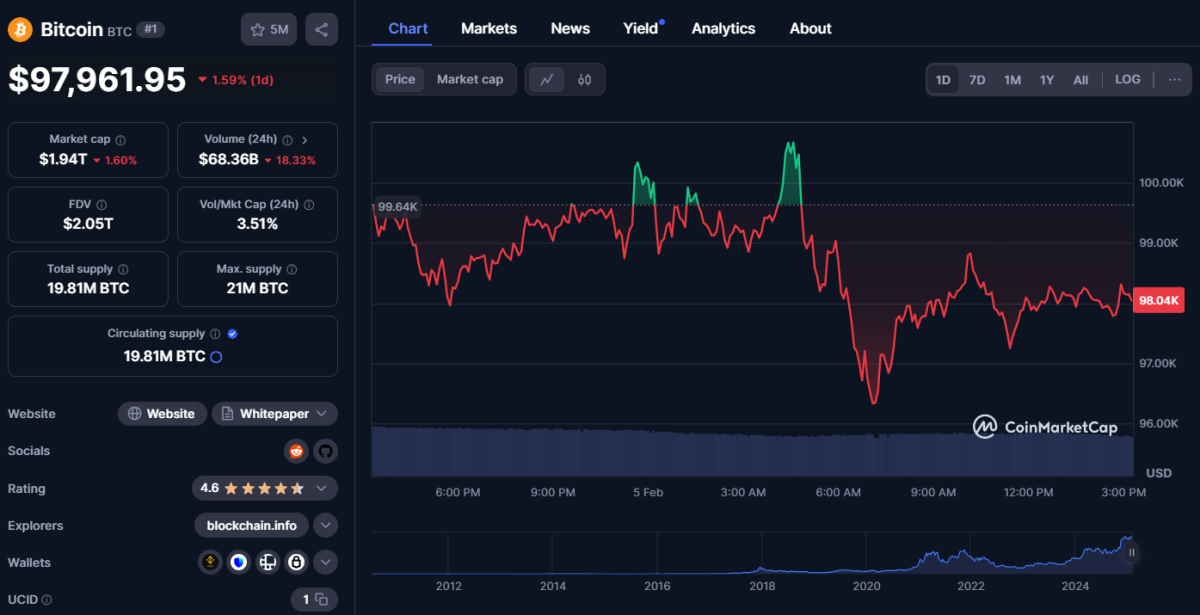Add Bitcoin to watchlist via star button

268,30
